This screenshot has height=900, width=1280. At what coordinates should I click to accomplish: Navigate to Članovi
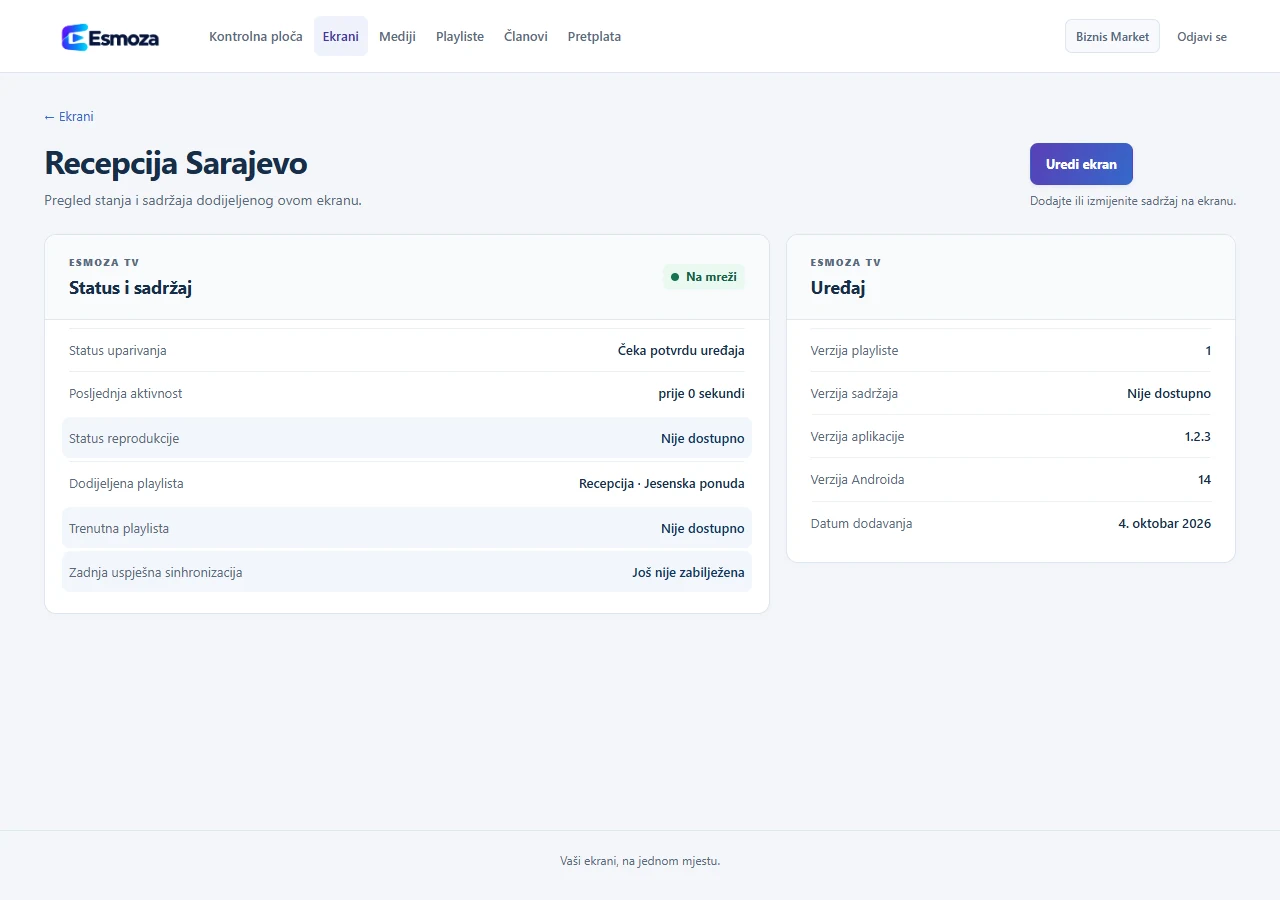coord(526,36)
